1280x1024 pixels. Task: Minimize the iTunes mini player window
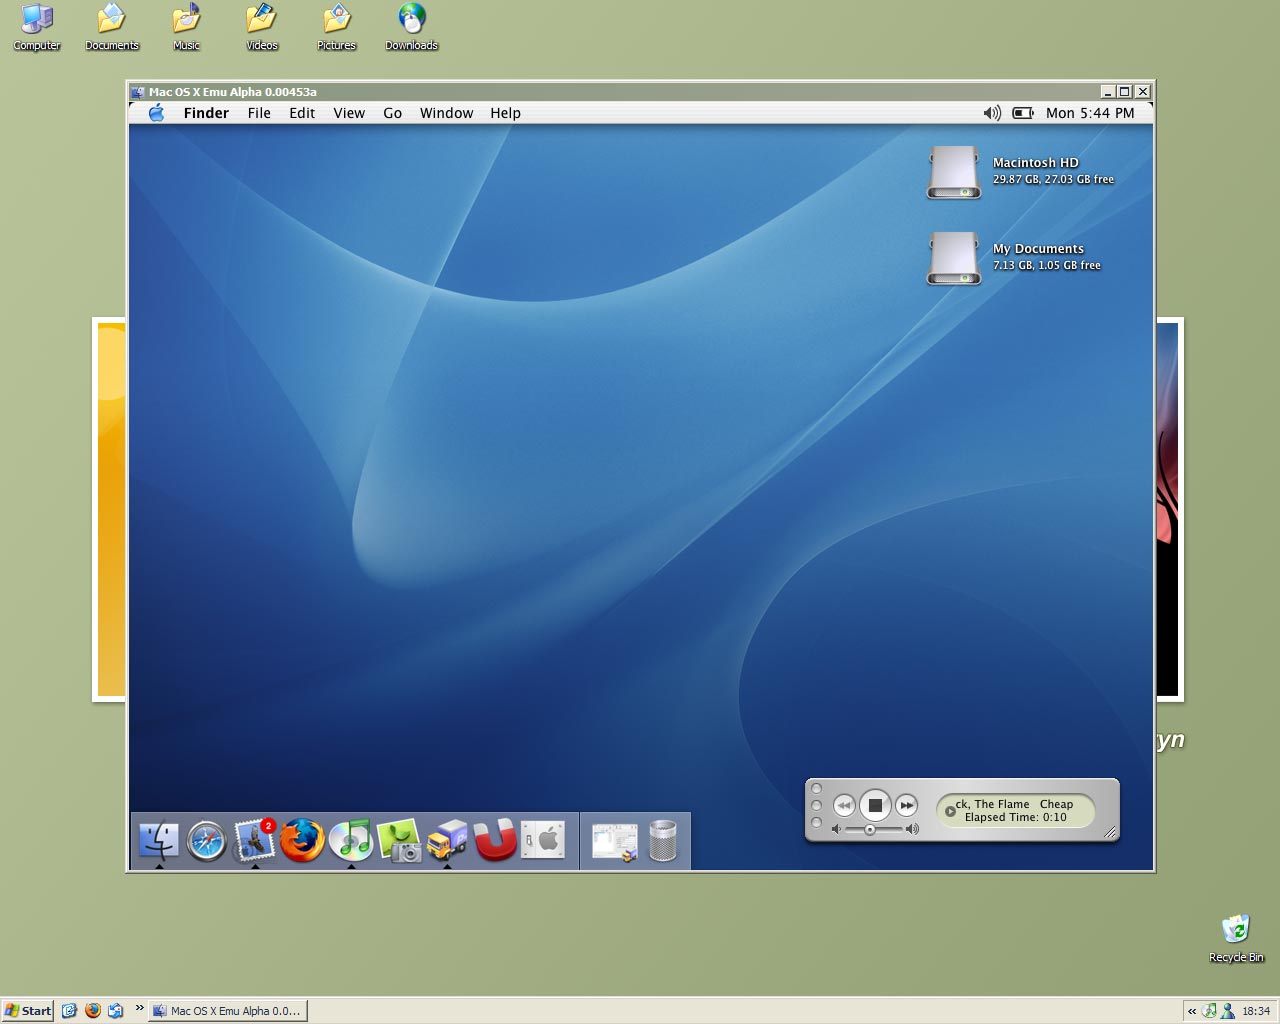pos(816,805)
